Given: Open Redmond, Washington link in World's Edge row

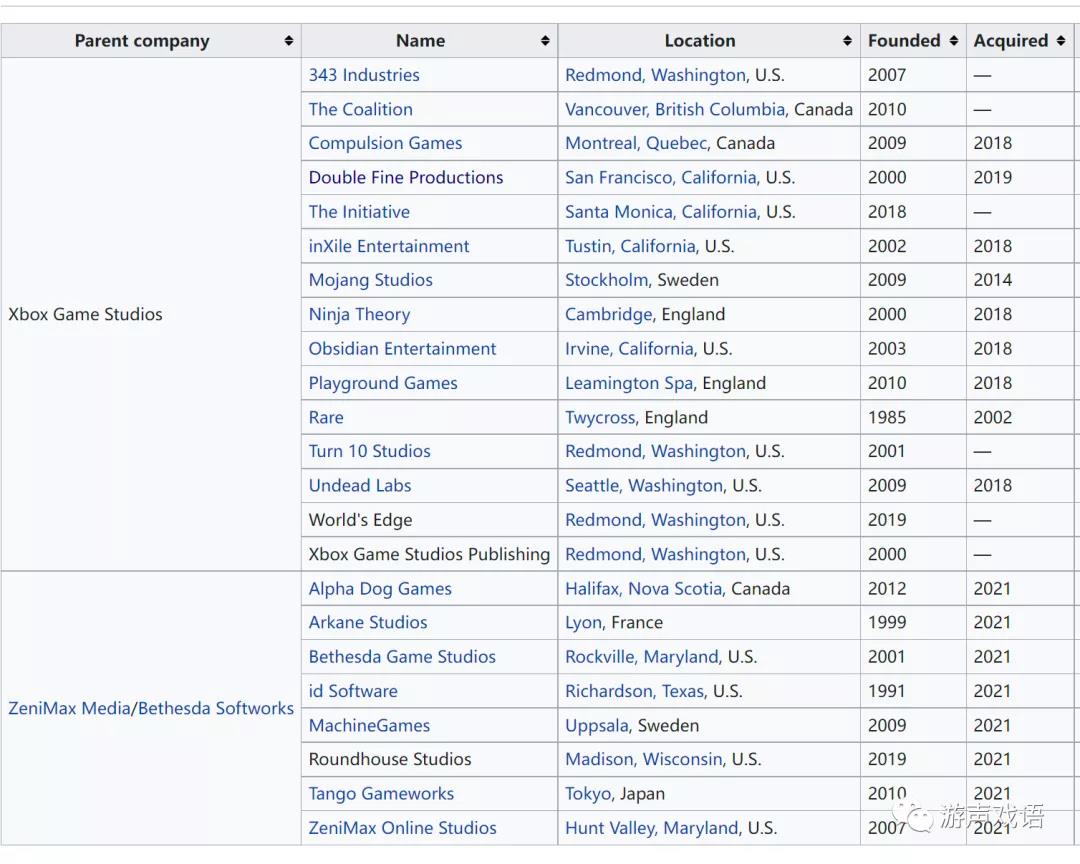Looking at the screenshot, I should point(656,520).
